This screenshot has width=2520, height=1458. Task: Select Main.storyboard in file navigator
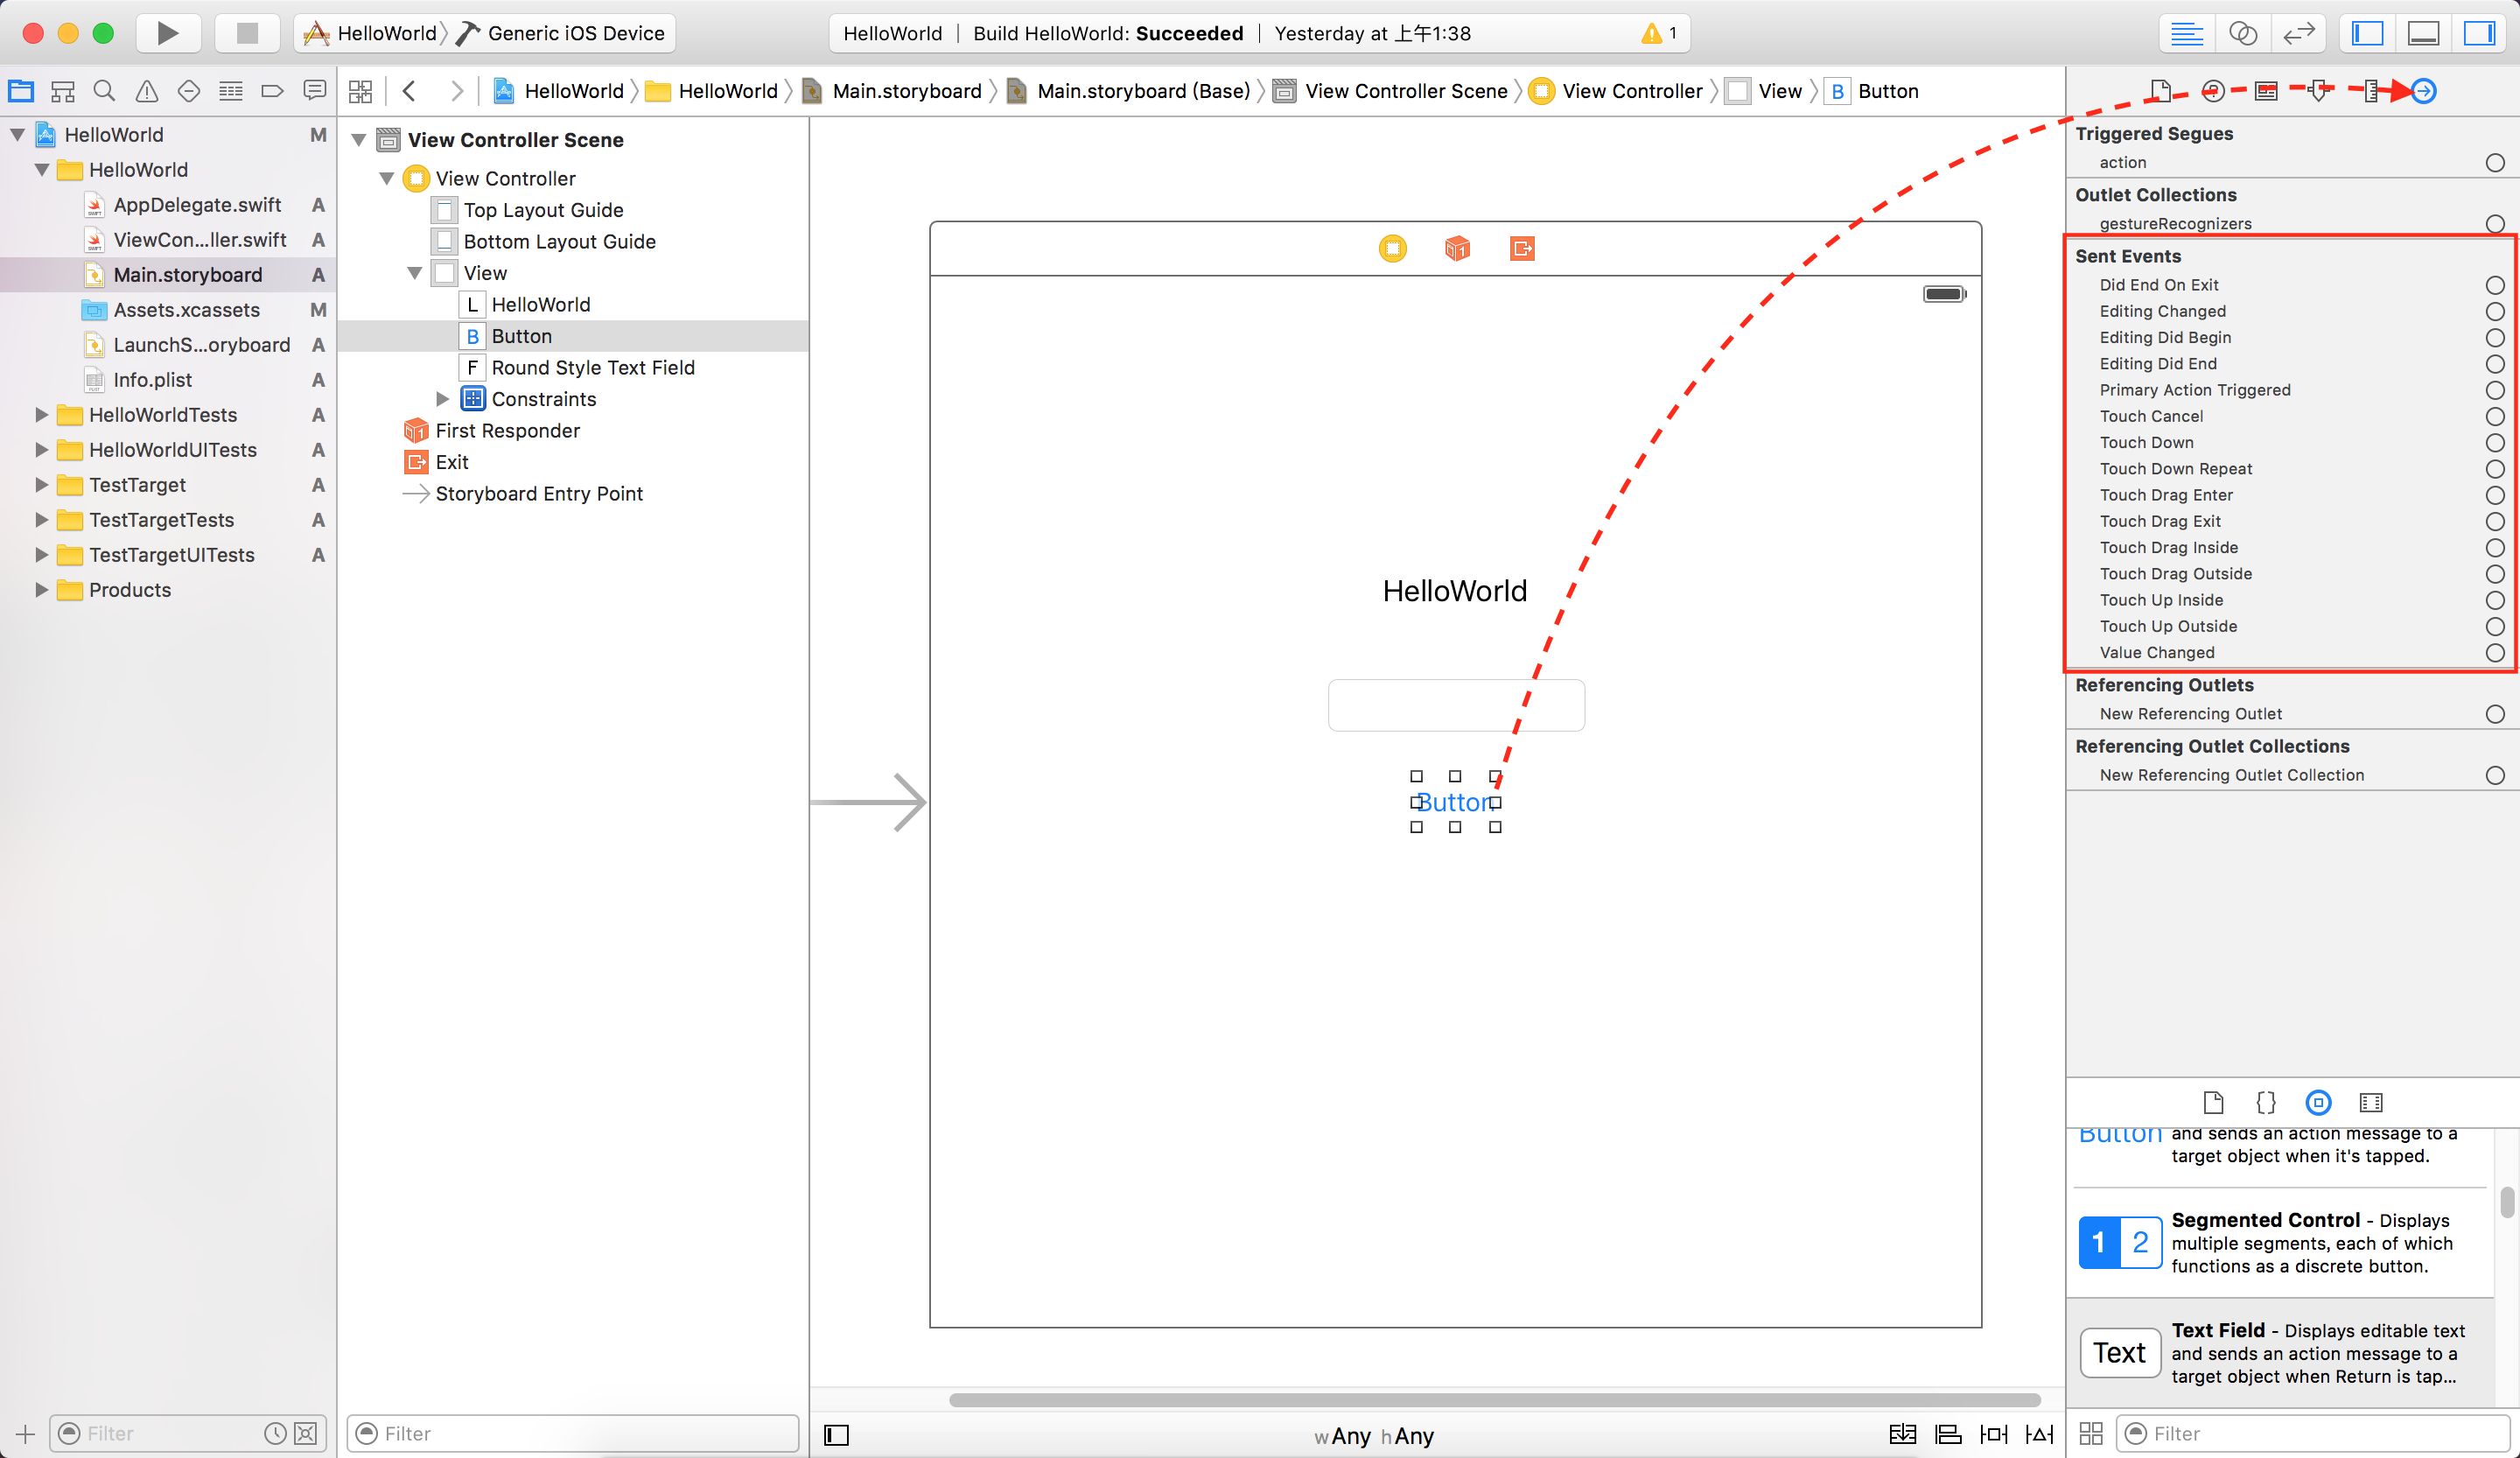187,274
